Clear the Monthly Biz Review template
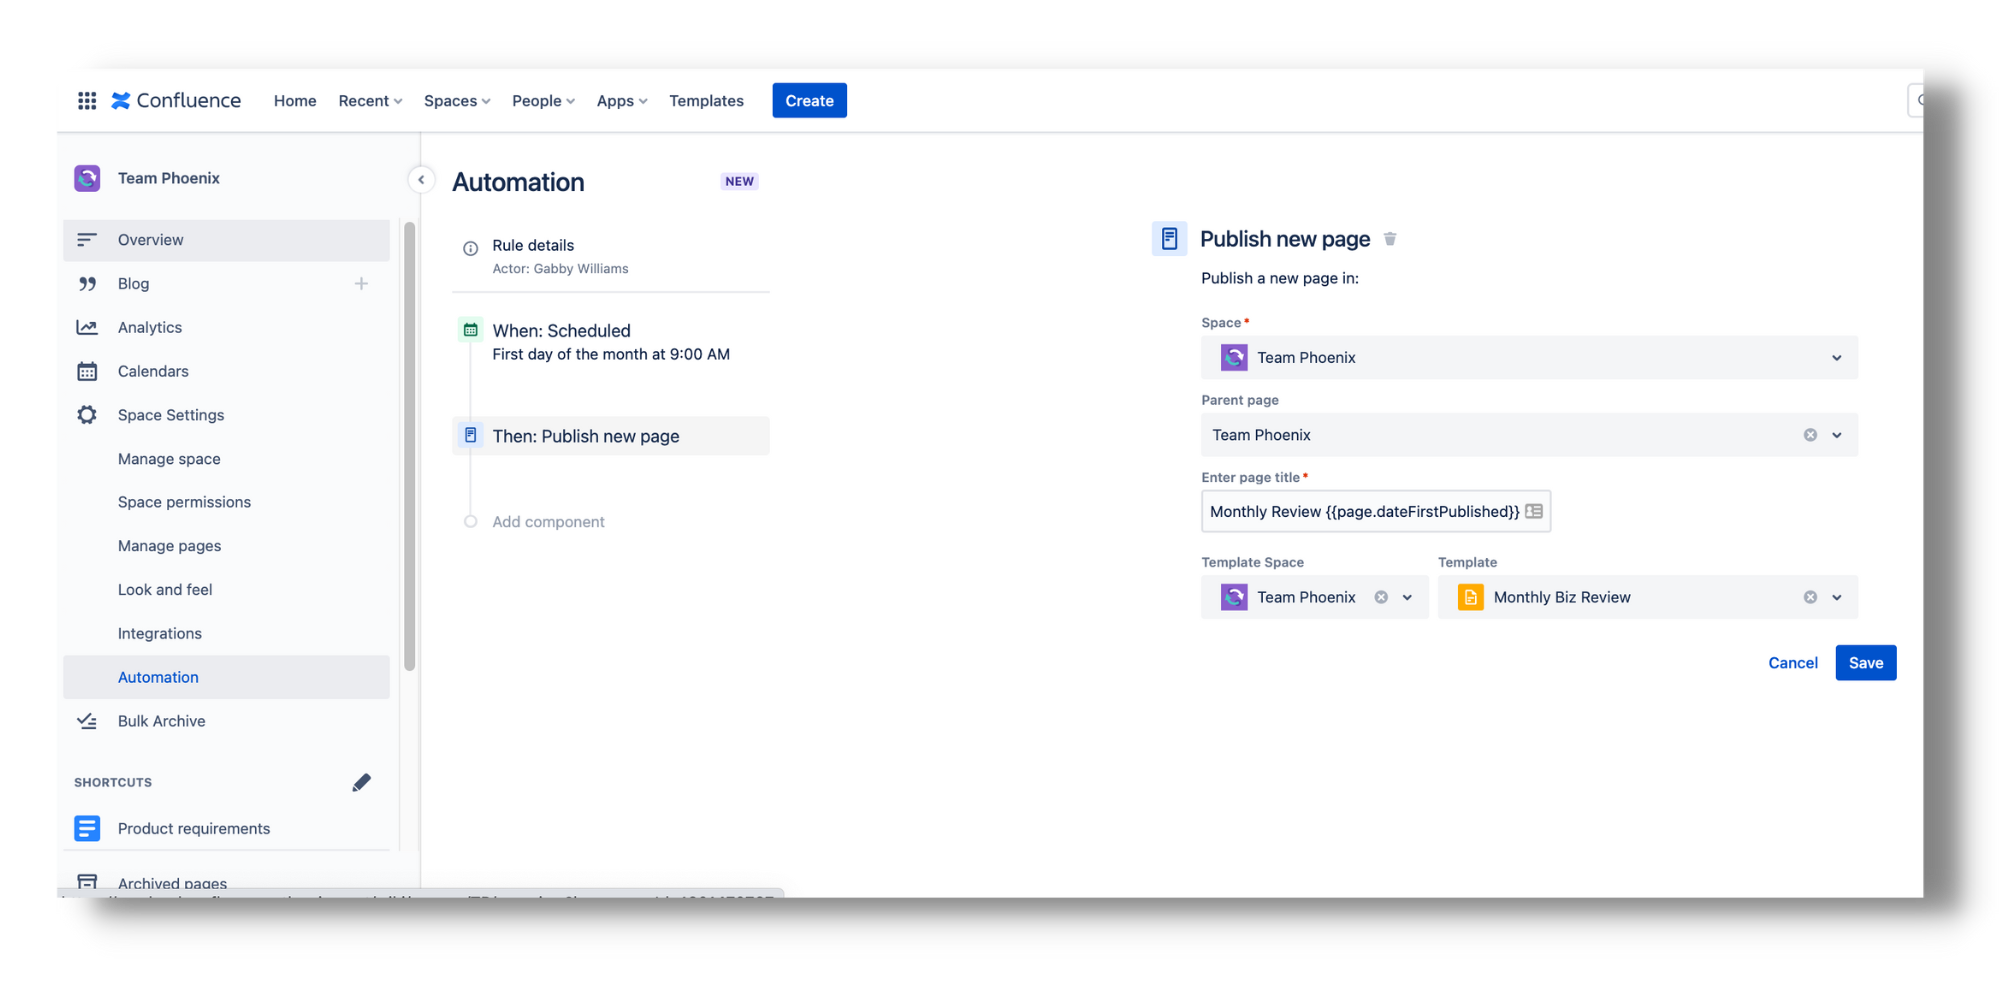Viewport: 2000px width, 1000px height. [1809, 598]
